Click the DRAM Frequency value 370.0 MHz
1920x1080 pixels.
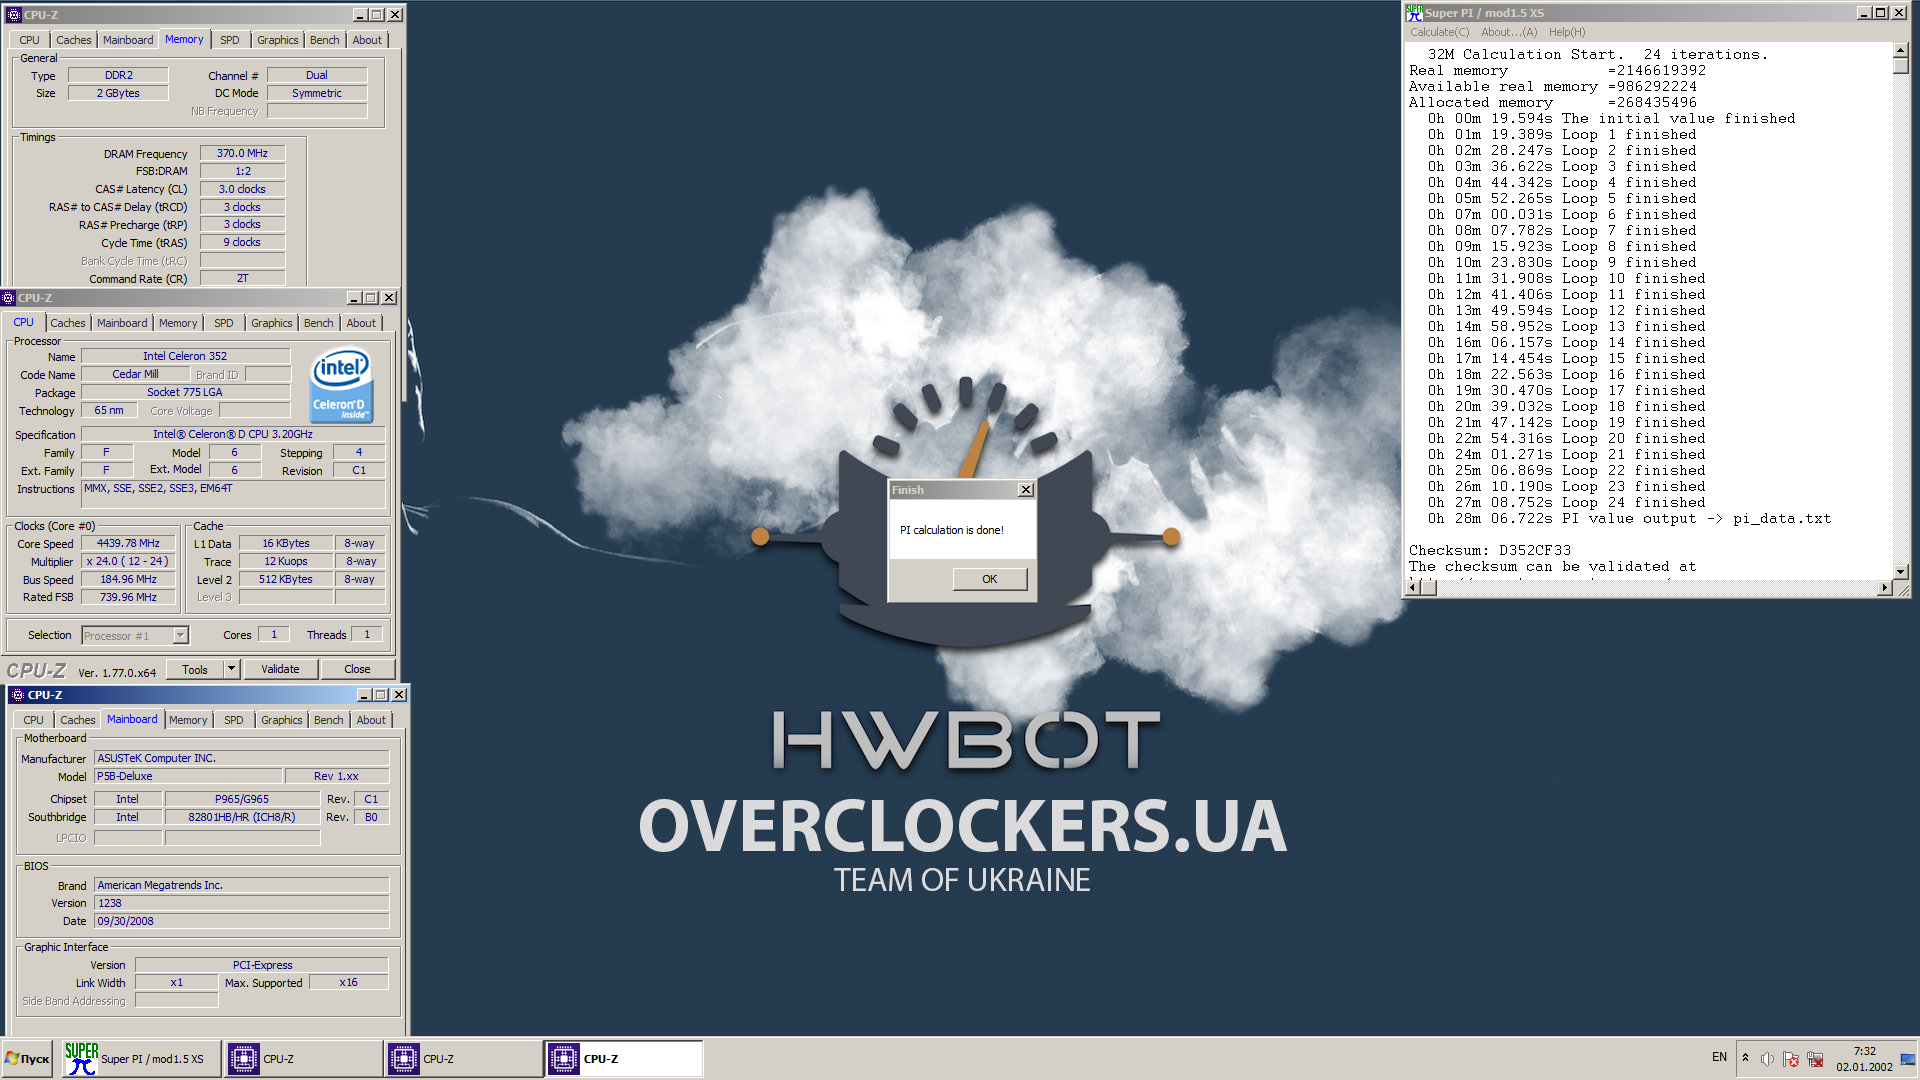[x=242, y=153]
